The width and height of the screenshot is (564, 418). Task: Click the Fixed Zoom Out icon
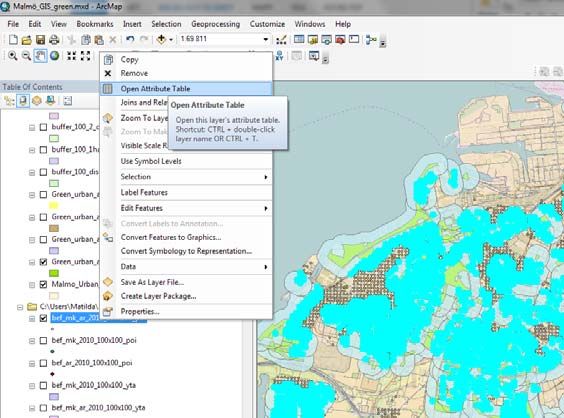click(x=85, y=56)
